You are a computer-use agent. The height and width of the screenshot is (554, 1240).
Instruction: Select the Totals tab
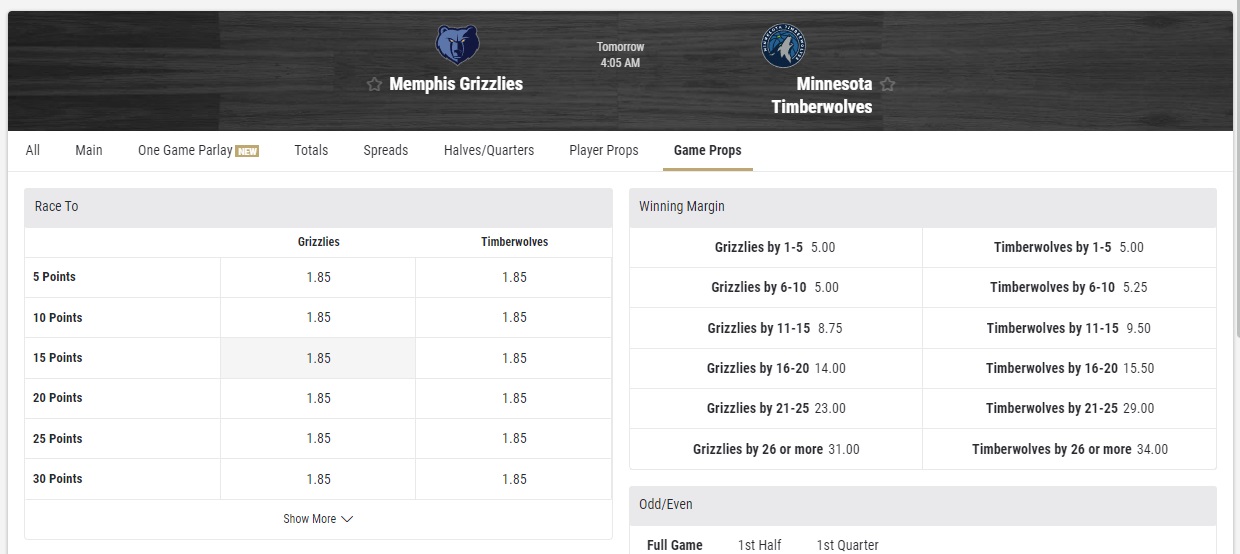coord(311,150)
